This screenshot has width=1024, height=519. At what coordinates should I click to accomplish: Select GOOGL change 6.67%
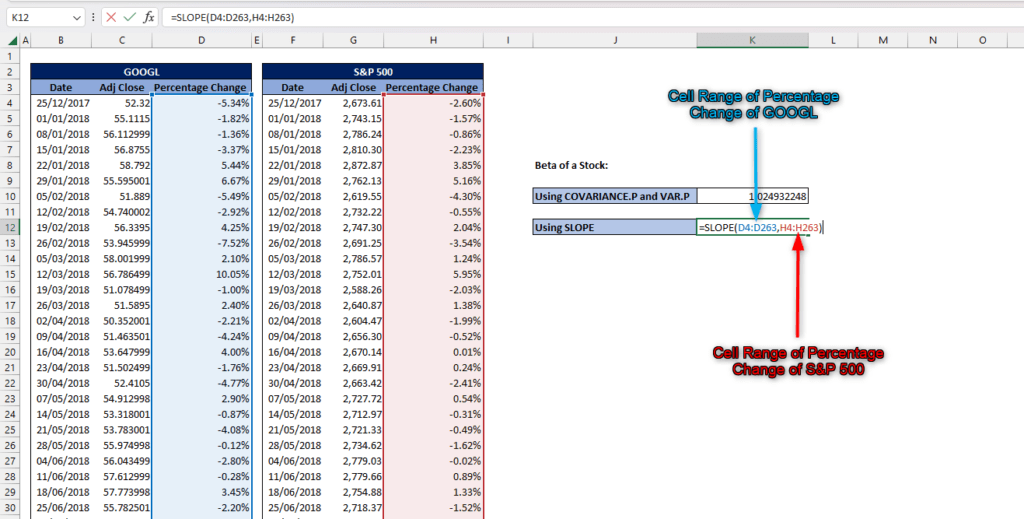[x=201, y=181]
